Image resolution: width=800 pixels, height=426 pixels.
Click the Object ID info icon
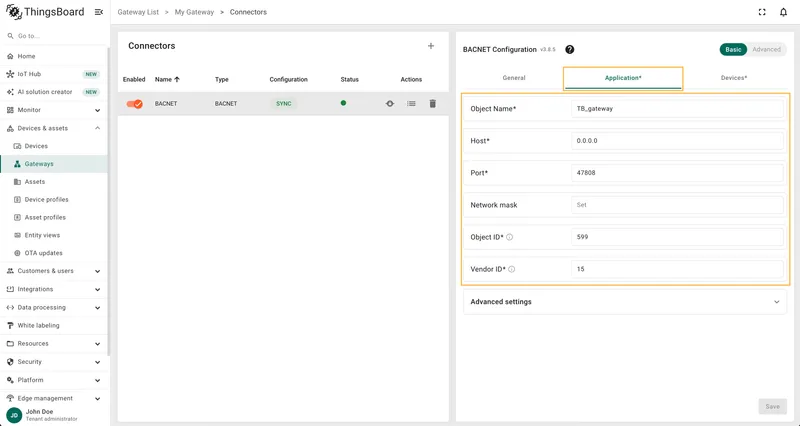pyautogui.click(x=509, y=237)
